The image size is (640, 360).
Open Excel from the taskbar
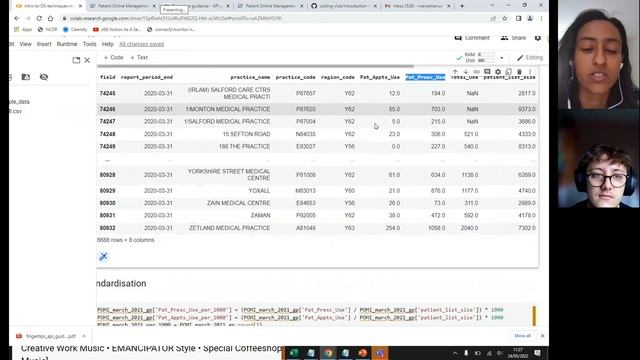(294, 353)
